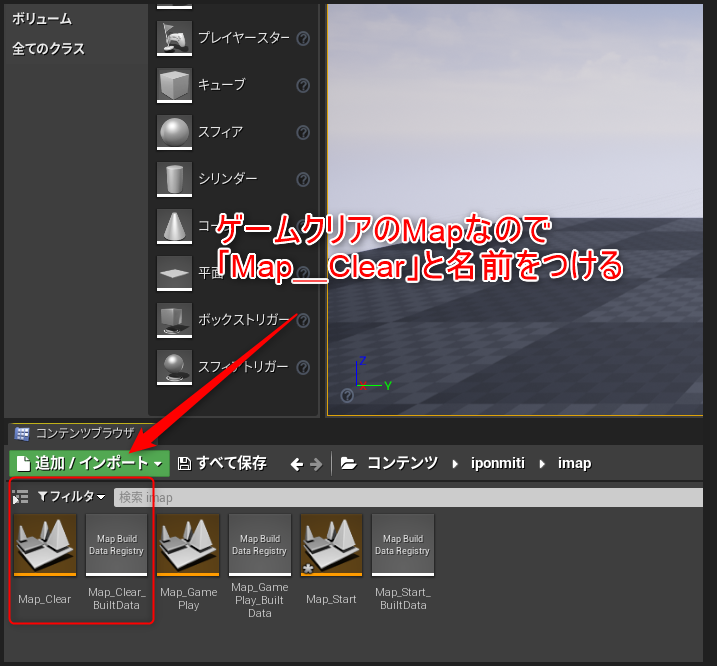
Task: Select the Player Start actor icon
Action: [x=174, y=38]
